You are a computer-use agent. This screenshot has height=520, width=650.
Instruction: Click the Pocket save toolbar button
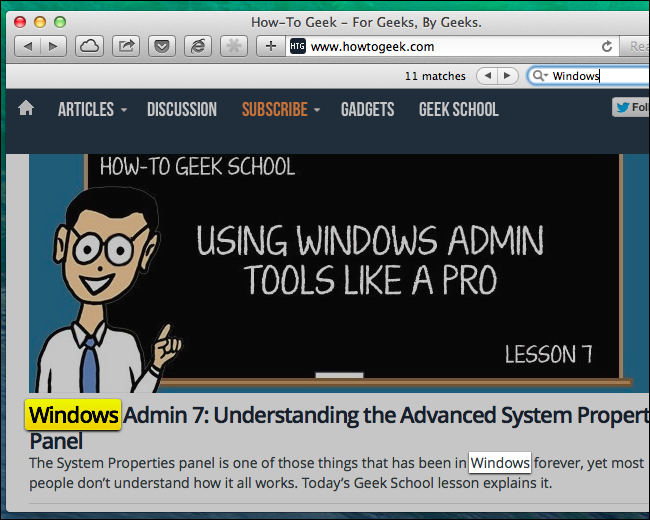click(162, 46)
